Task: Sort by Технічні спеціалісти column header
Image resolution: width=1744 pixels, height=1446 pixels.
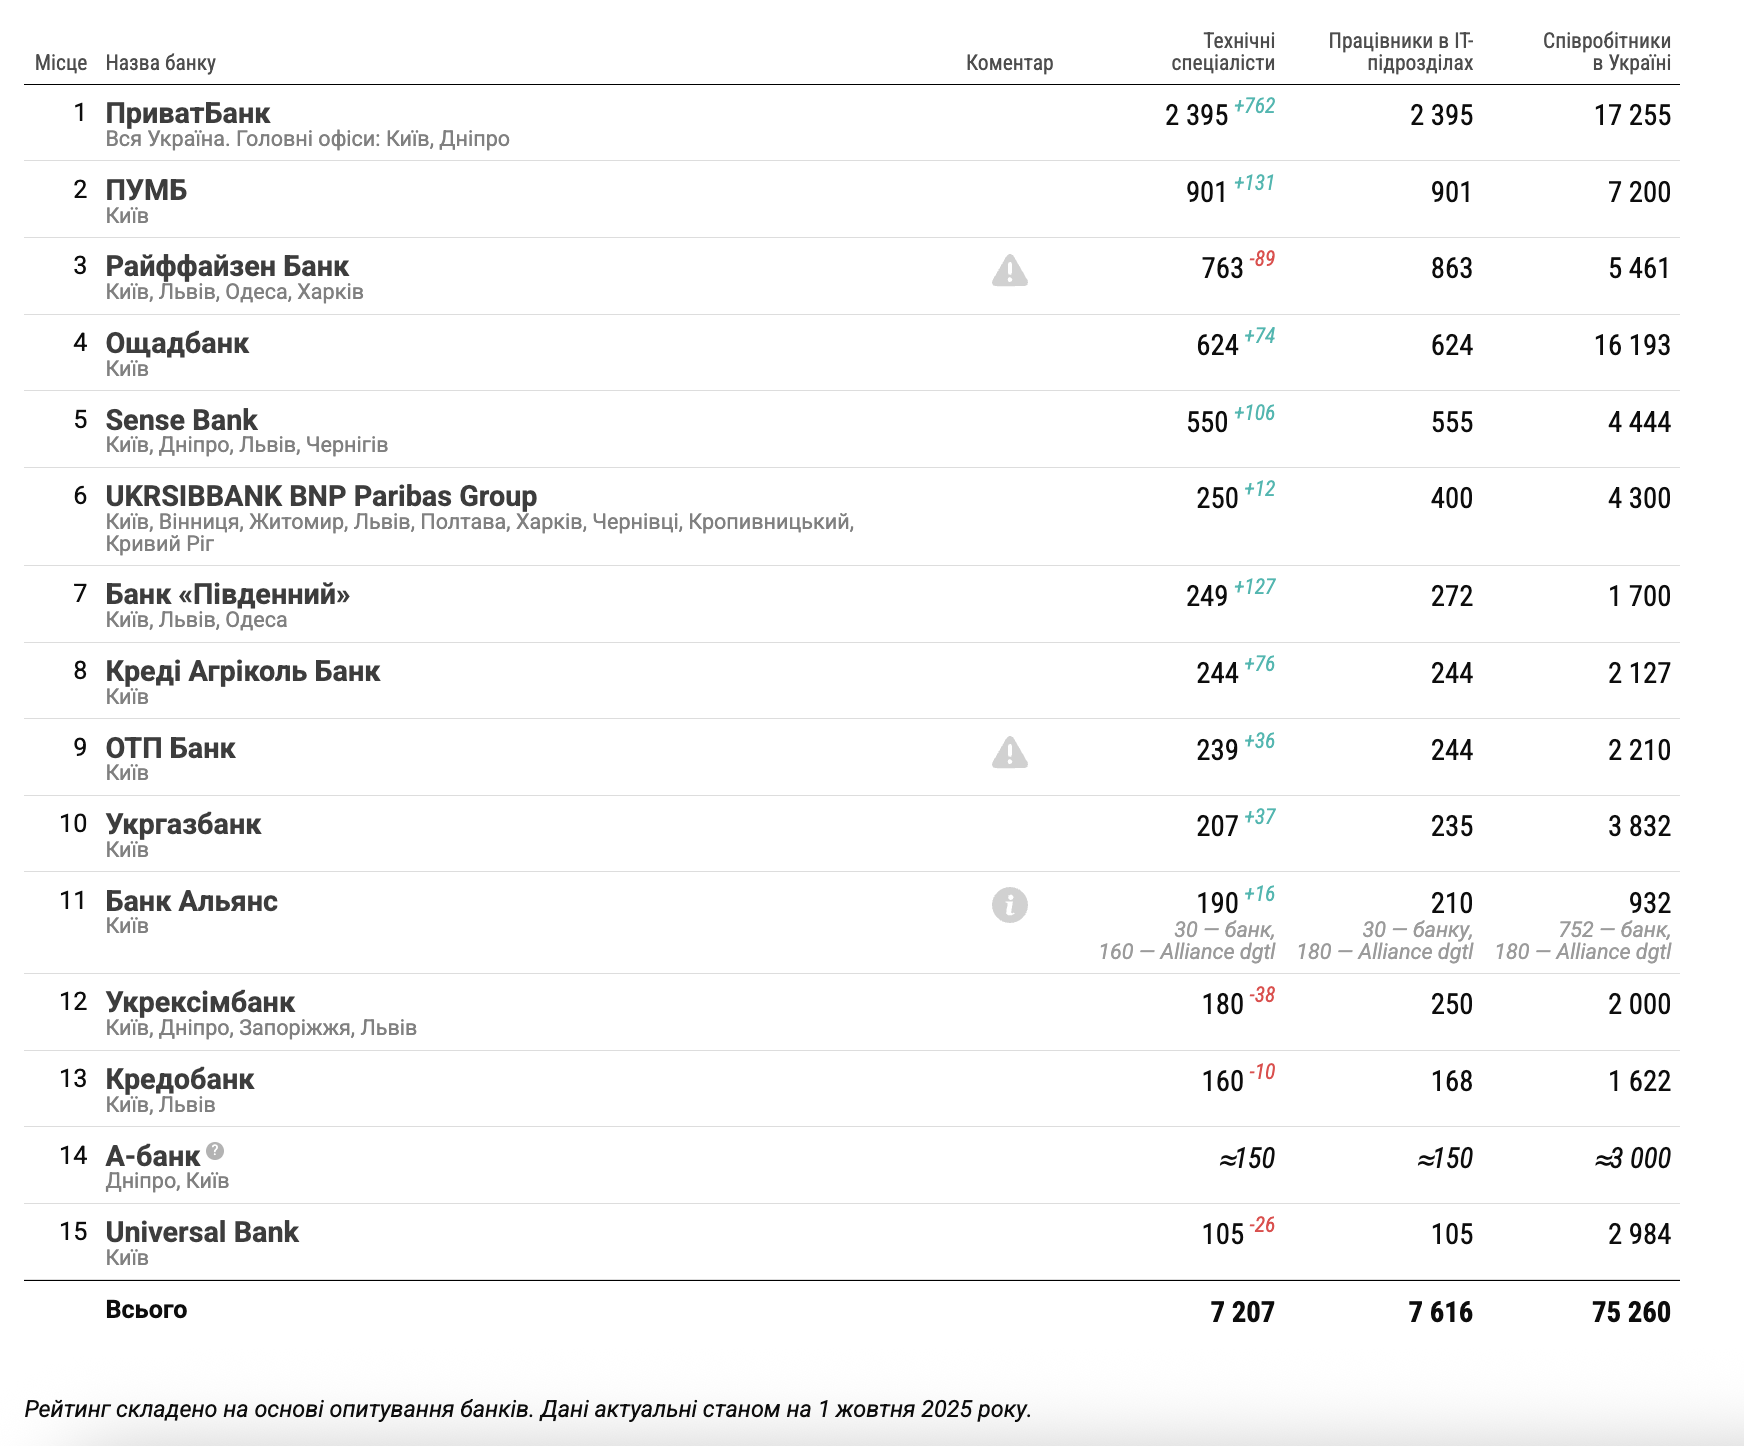Action: 1222,52
